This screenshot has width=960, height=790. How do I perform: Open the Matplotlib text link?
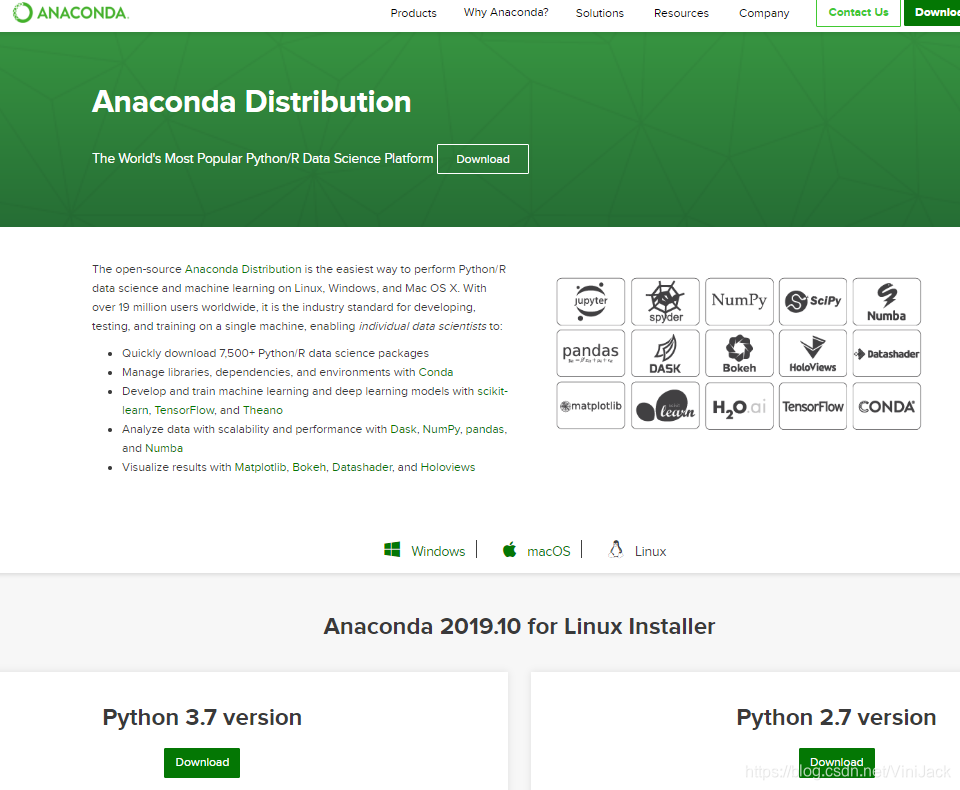[x=260, y=467]
